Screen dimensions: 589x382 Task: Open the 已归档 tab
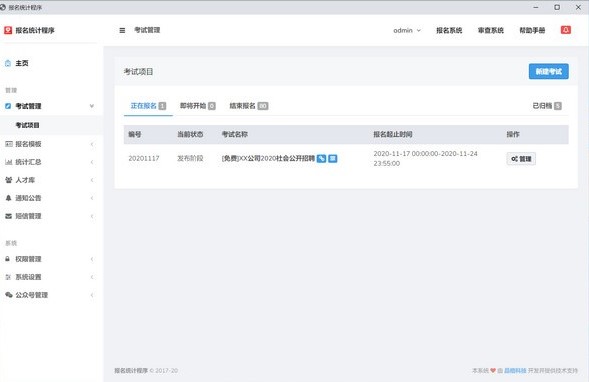pyautogui.click(x=547, y=106)
